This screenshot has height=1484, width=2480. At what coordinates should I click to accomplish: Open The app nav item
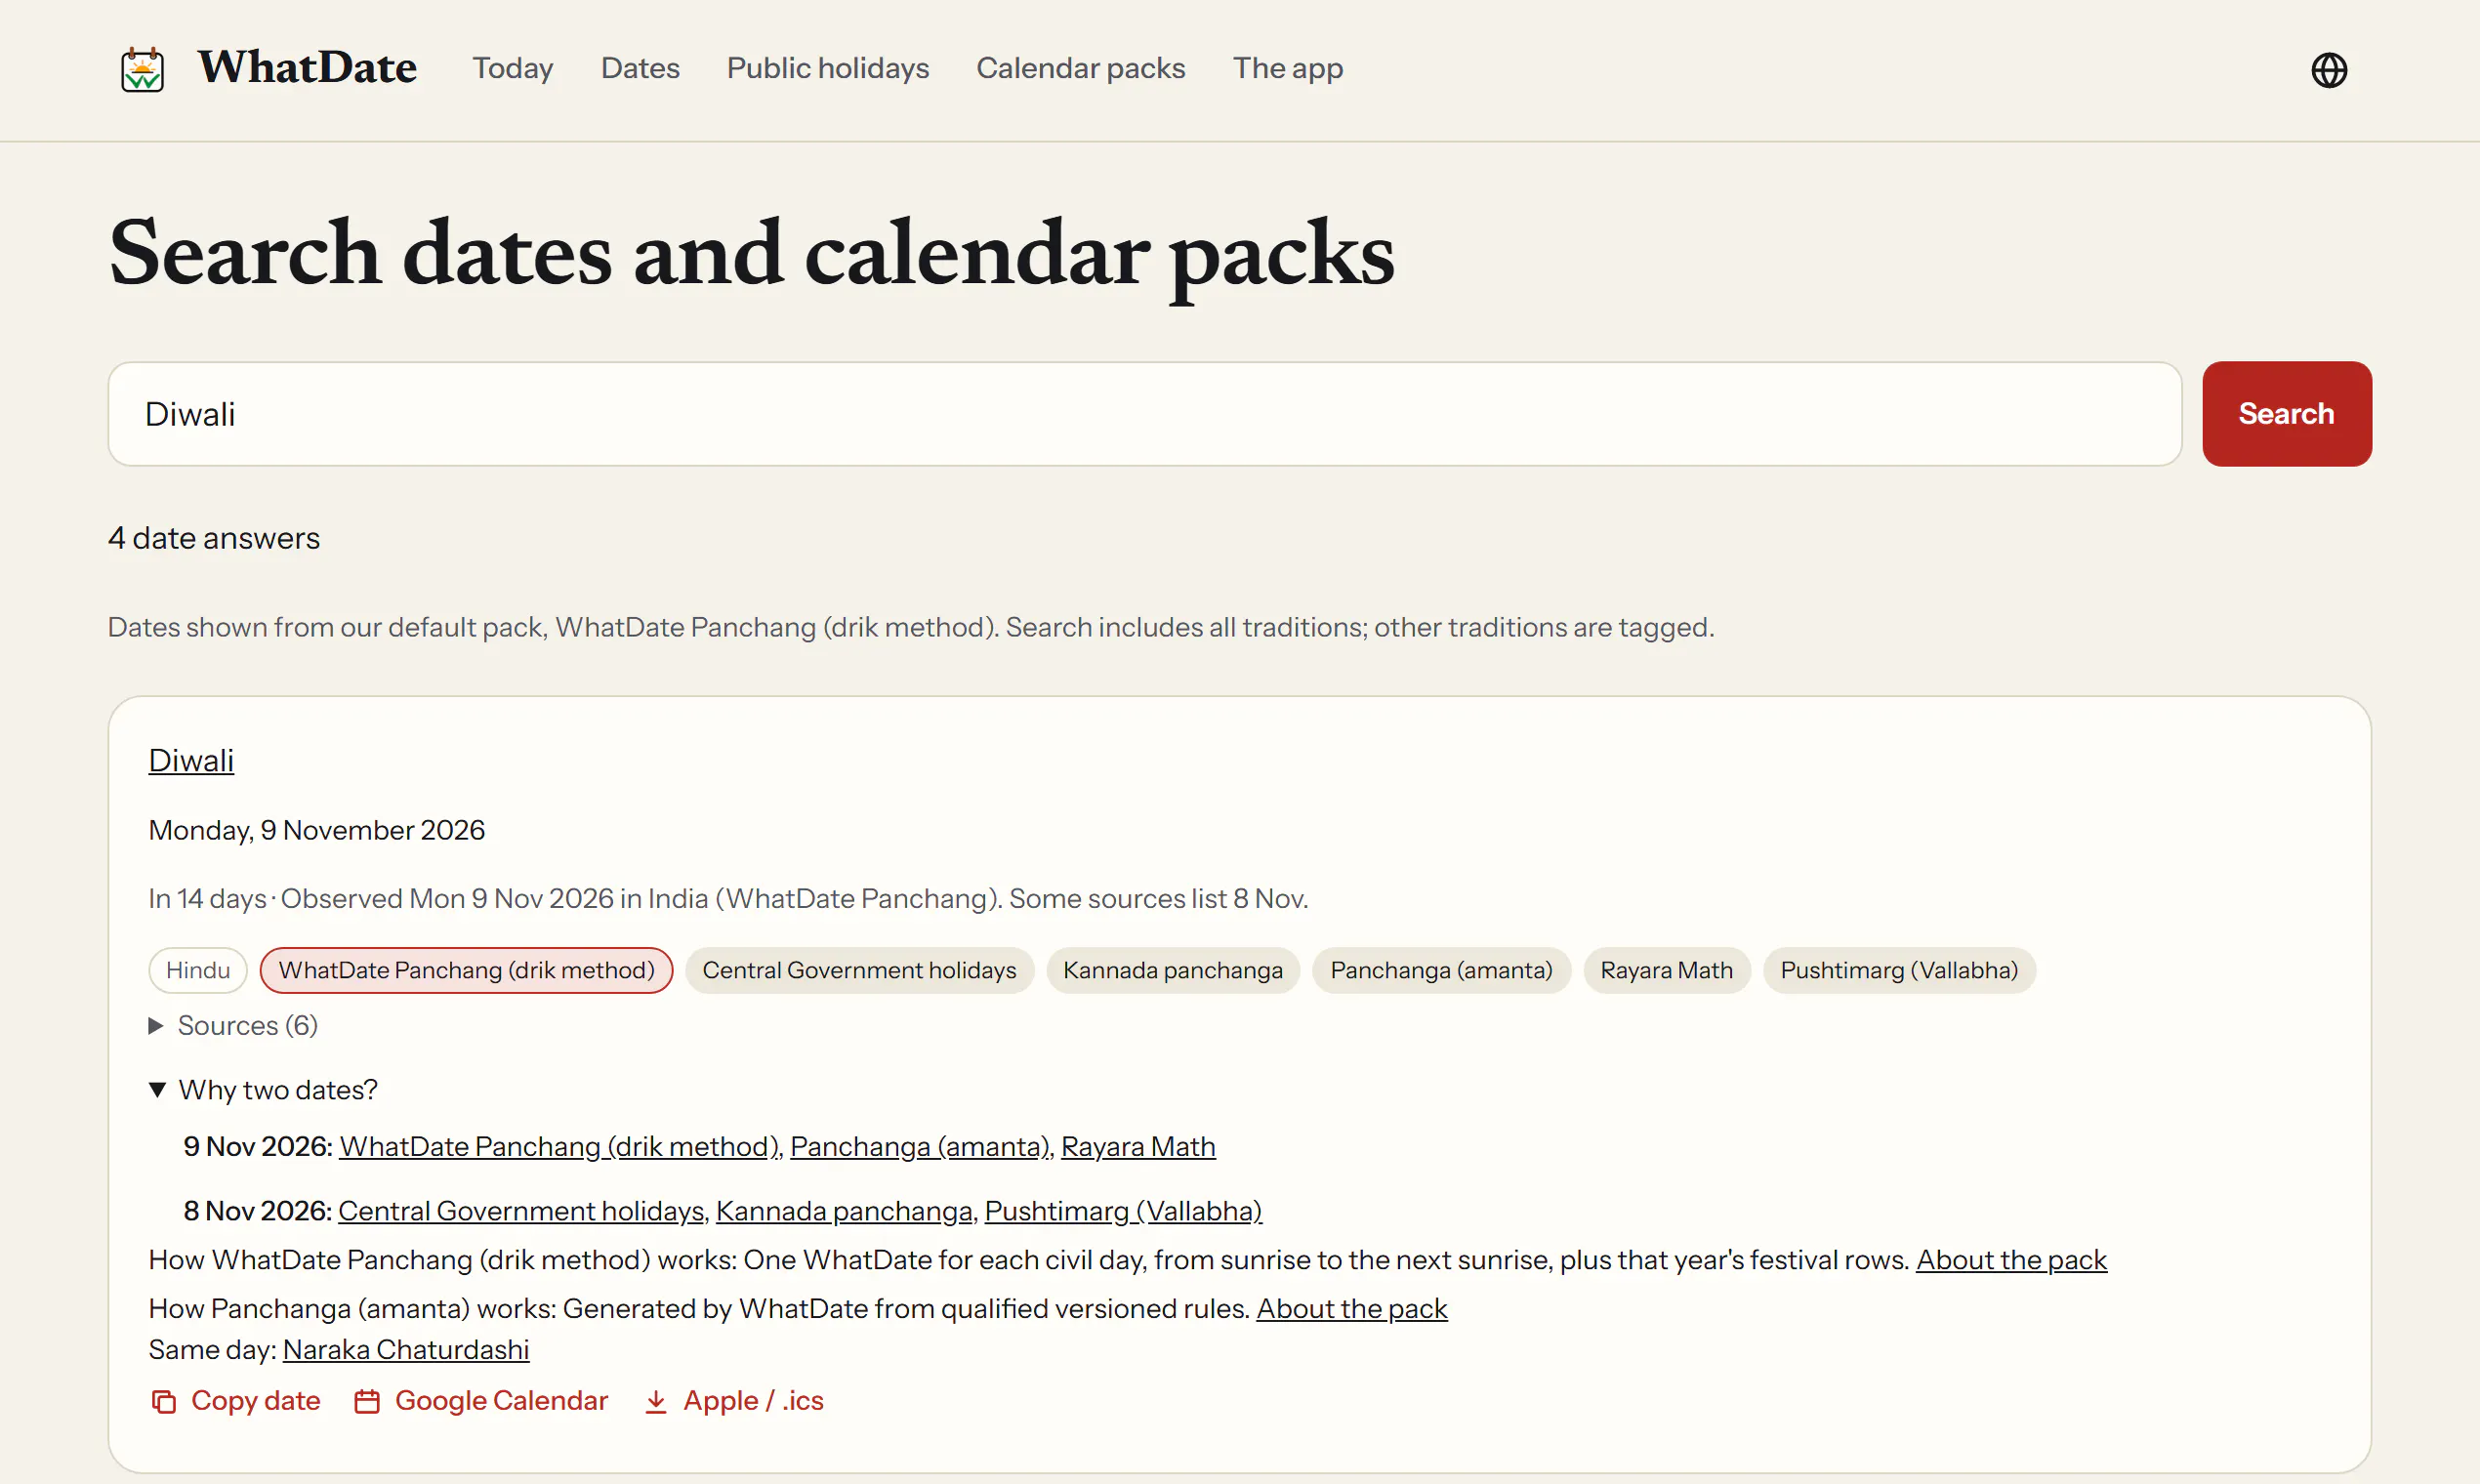click(1288, 68)
